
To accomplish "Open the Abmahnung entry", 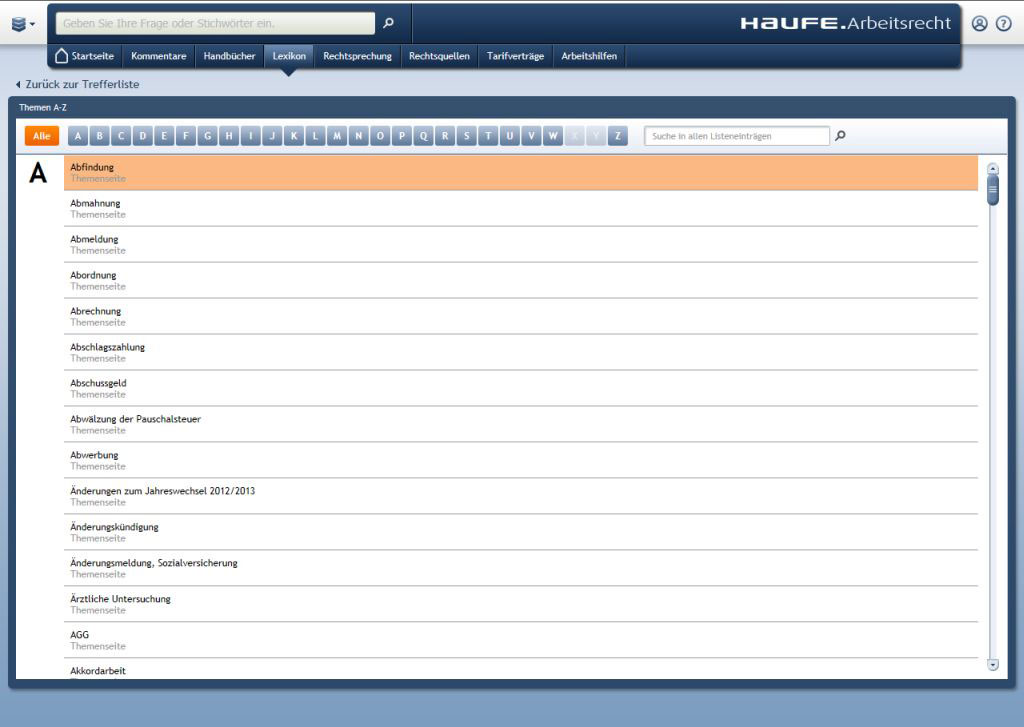I will [520, 208].
